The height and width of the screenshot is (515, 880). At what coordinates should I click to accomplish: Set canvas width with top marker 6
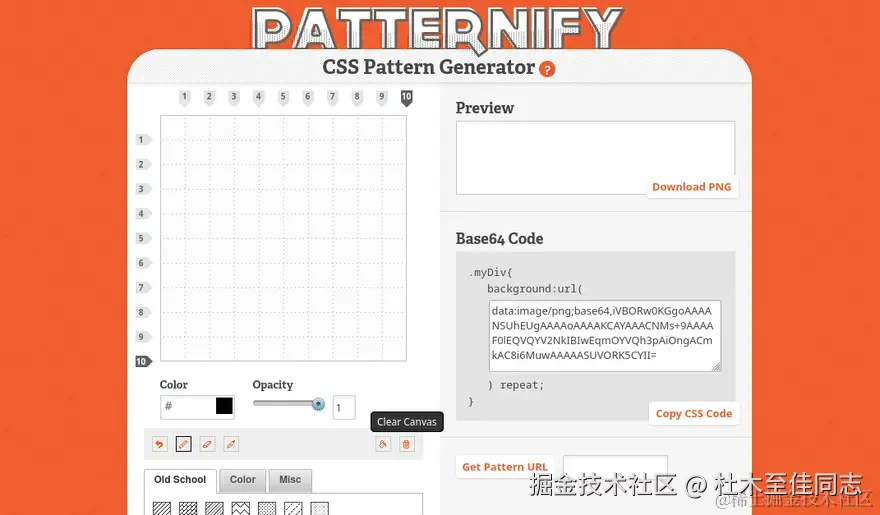[308, 98]
